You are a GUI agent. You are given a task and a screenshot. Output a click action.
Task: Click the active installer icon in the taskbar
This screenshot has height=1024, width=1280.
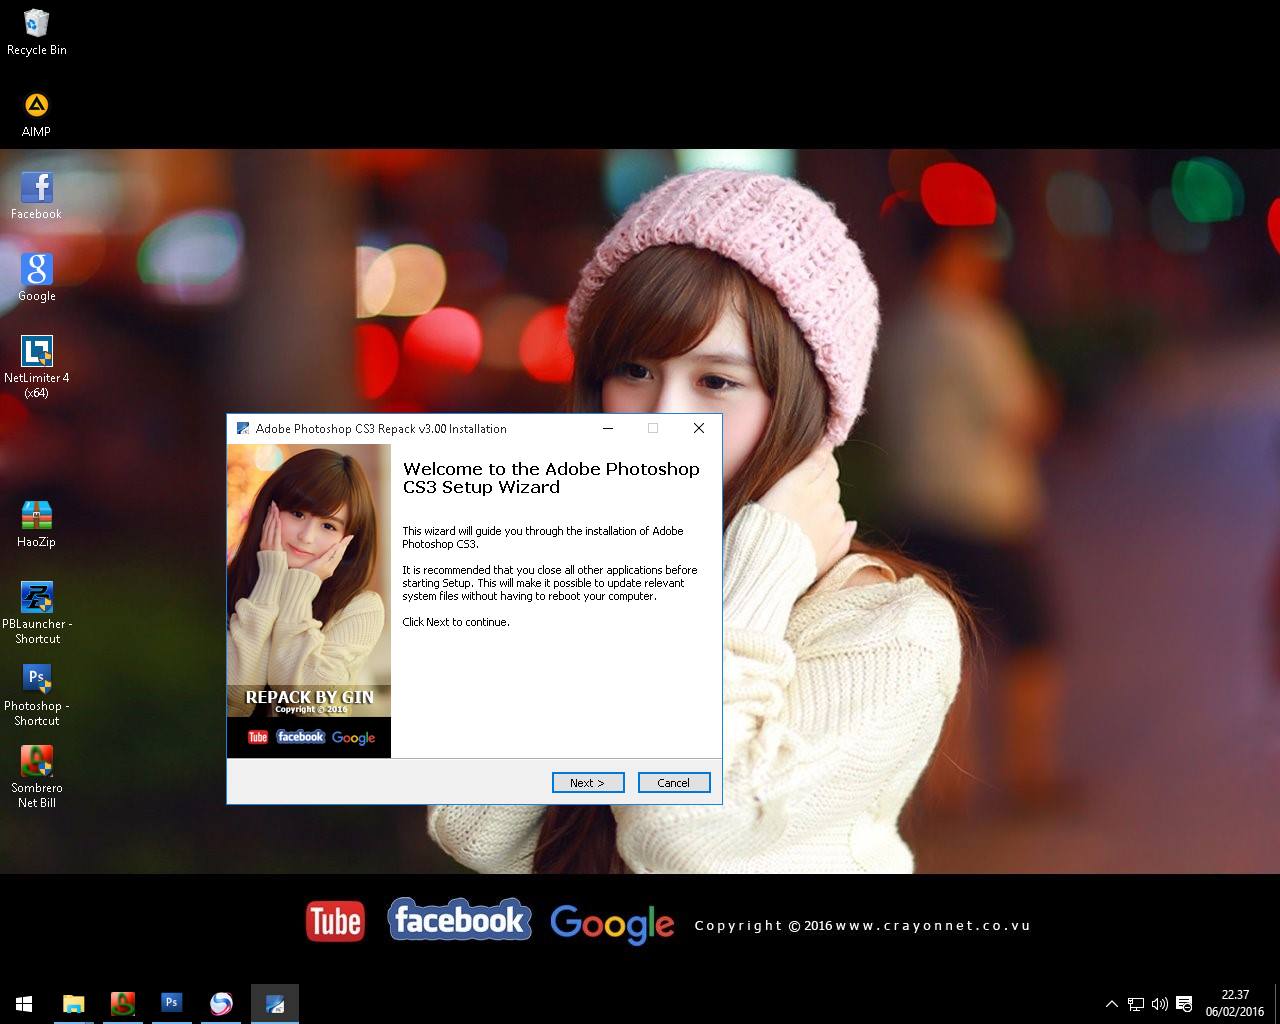point(274,1003)
